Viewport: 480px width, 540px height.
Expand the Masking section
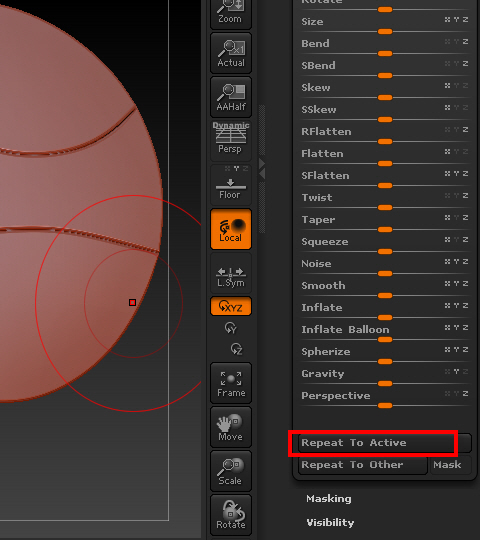point(329,499)
